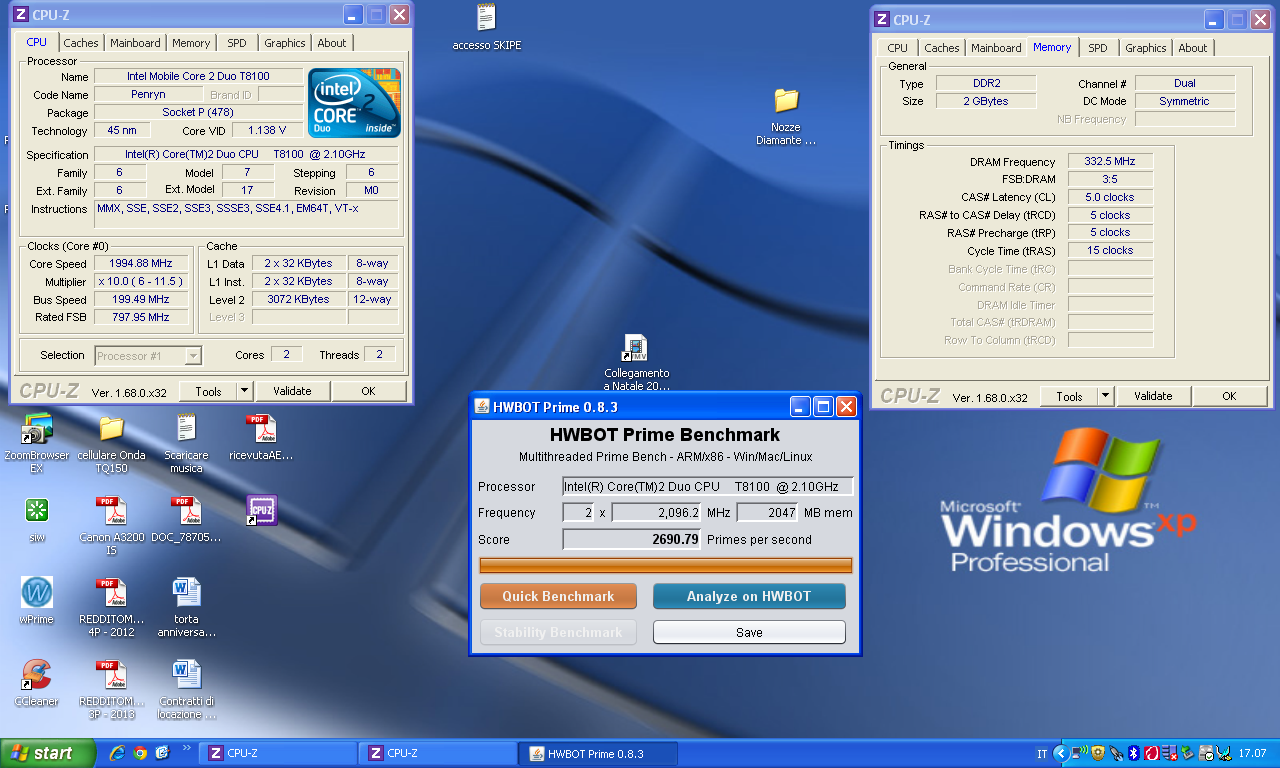Click the HWBOT Processor name field

[708, 487]
